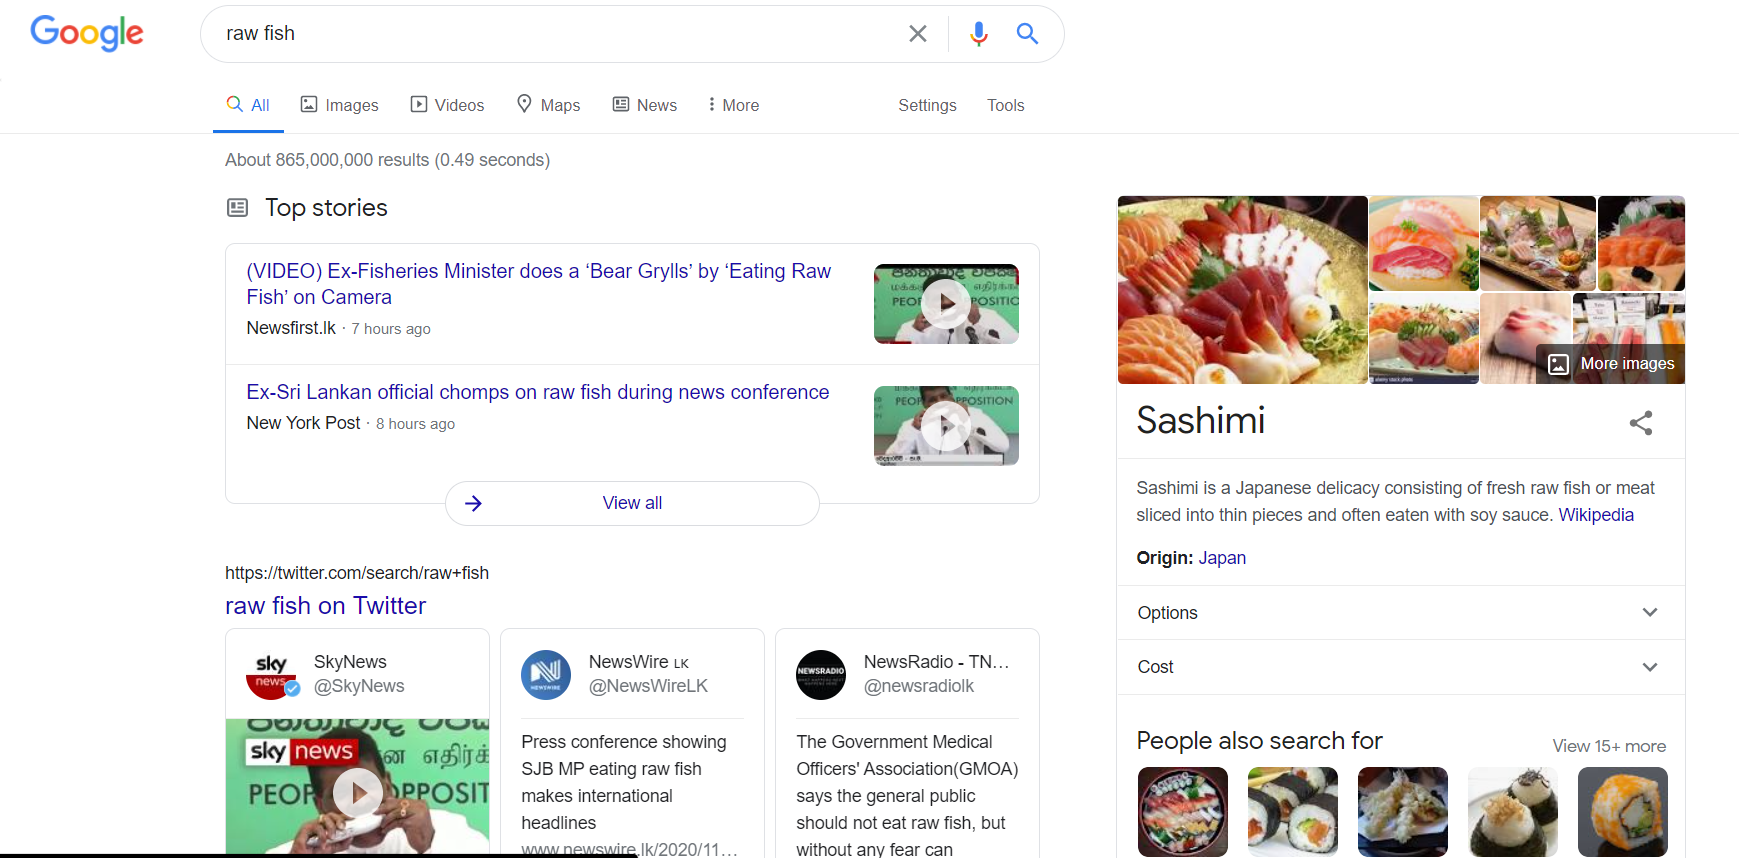Select the All results tab

click(x=248, y=105)
